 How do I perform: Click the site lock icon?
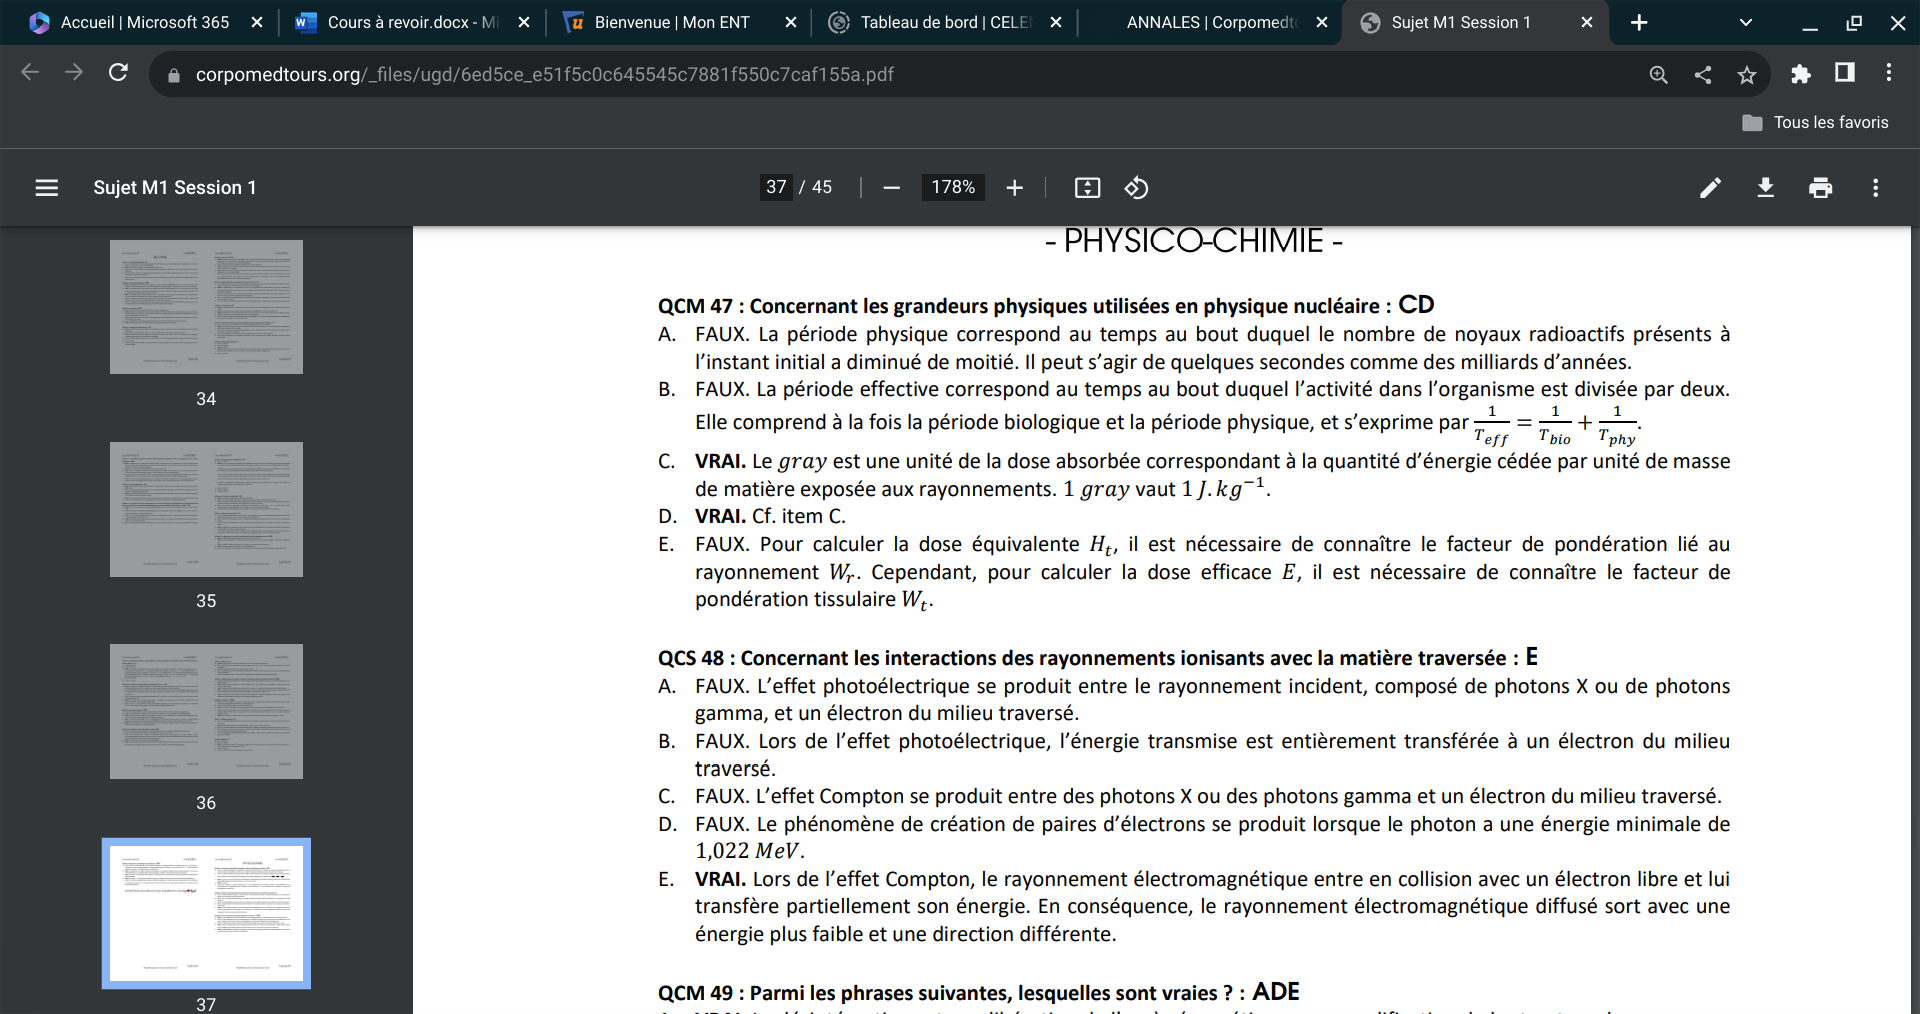click(174, 75)
